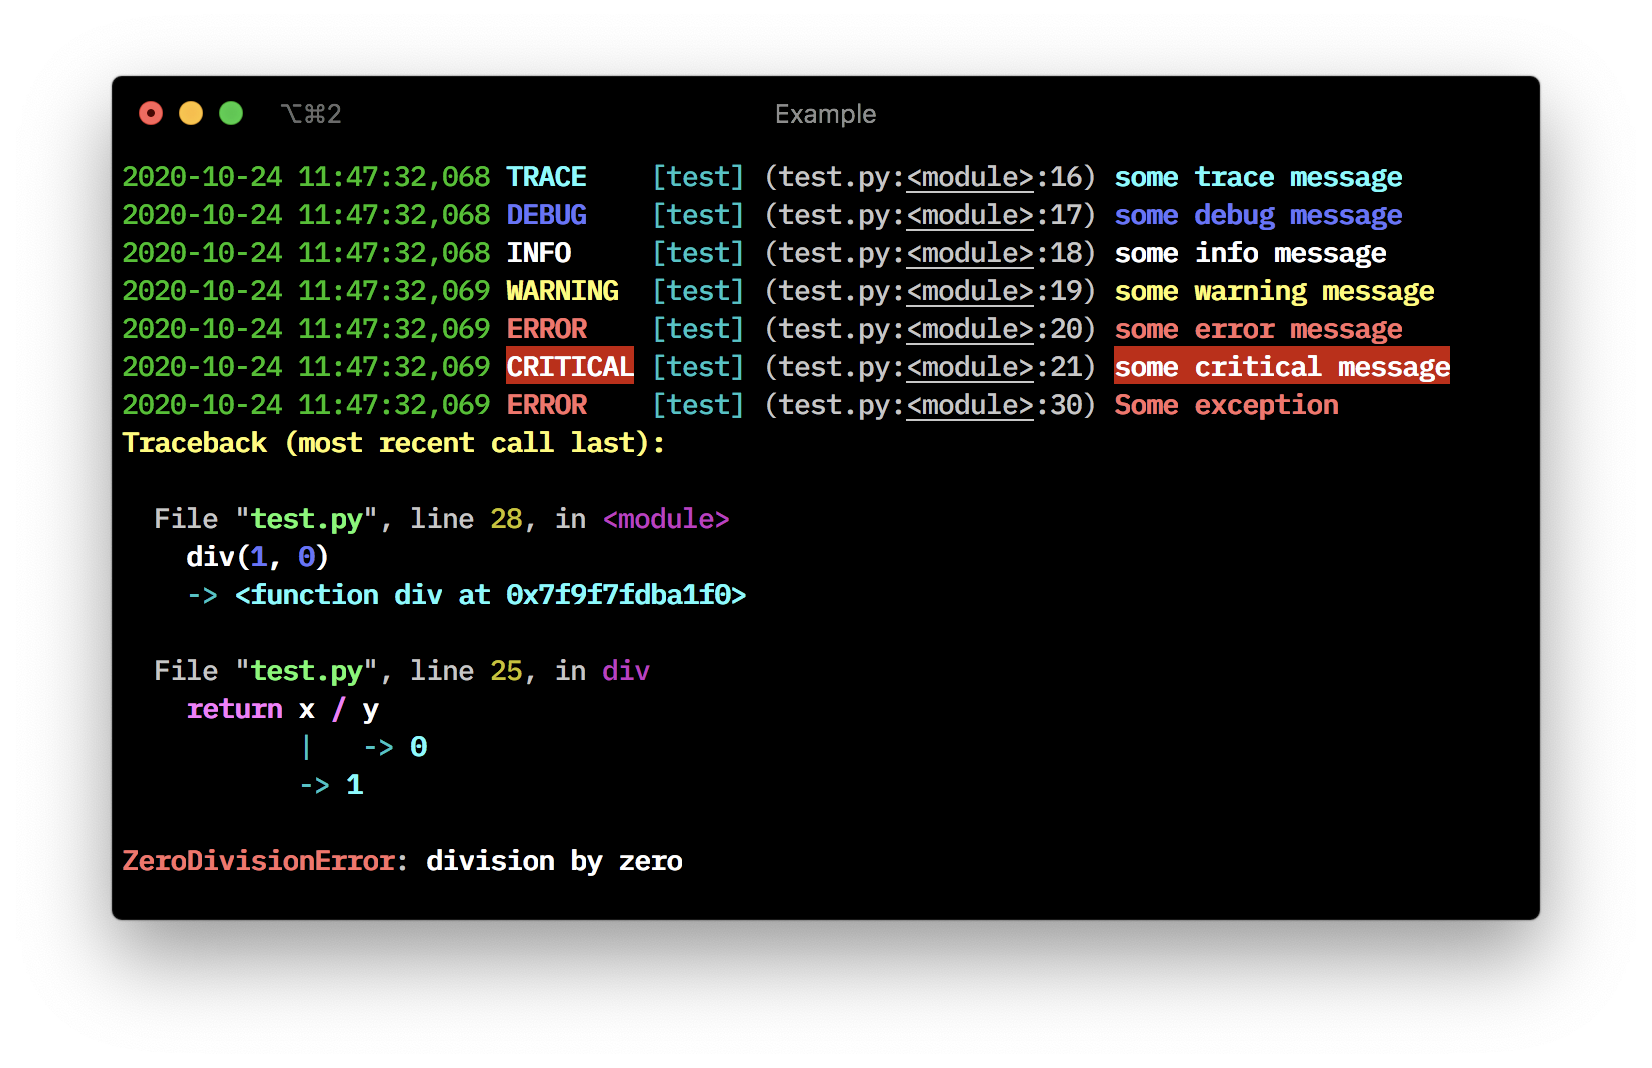The height and width of the screenshot is (1068, 1652).
Task: Click the yellow minimize window button
Action: coord(191,113)
